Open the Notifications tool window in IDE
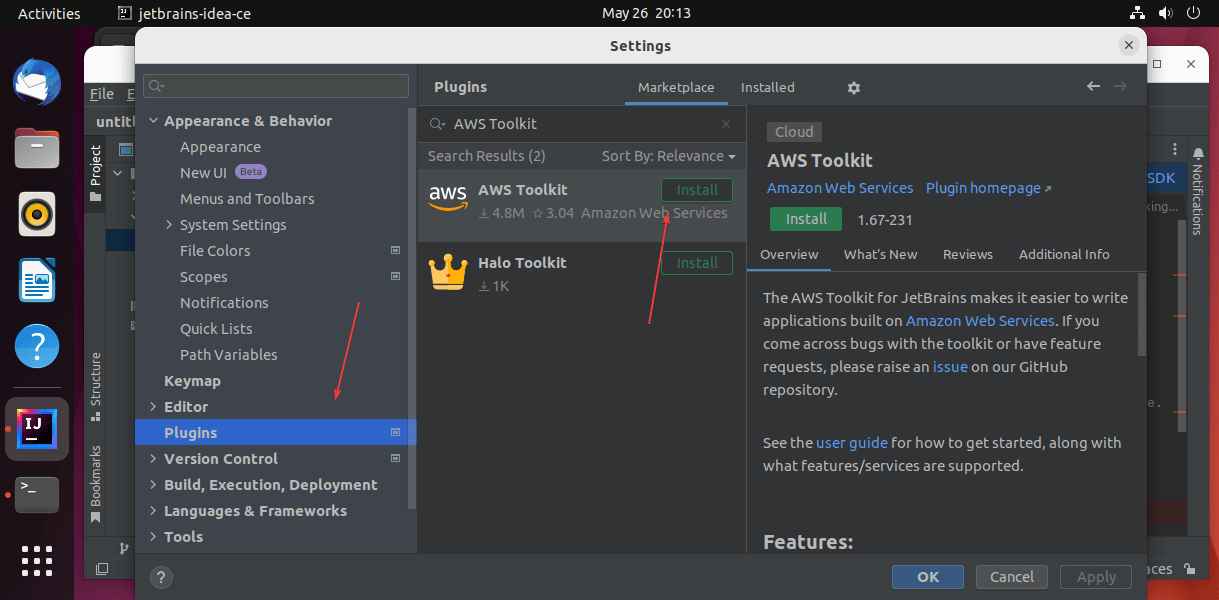Viewport: 1219px width, 600px height. 1197,190
